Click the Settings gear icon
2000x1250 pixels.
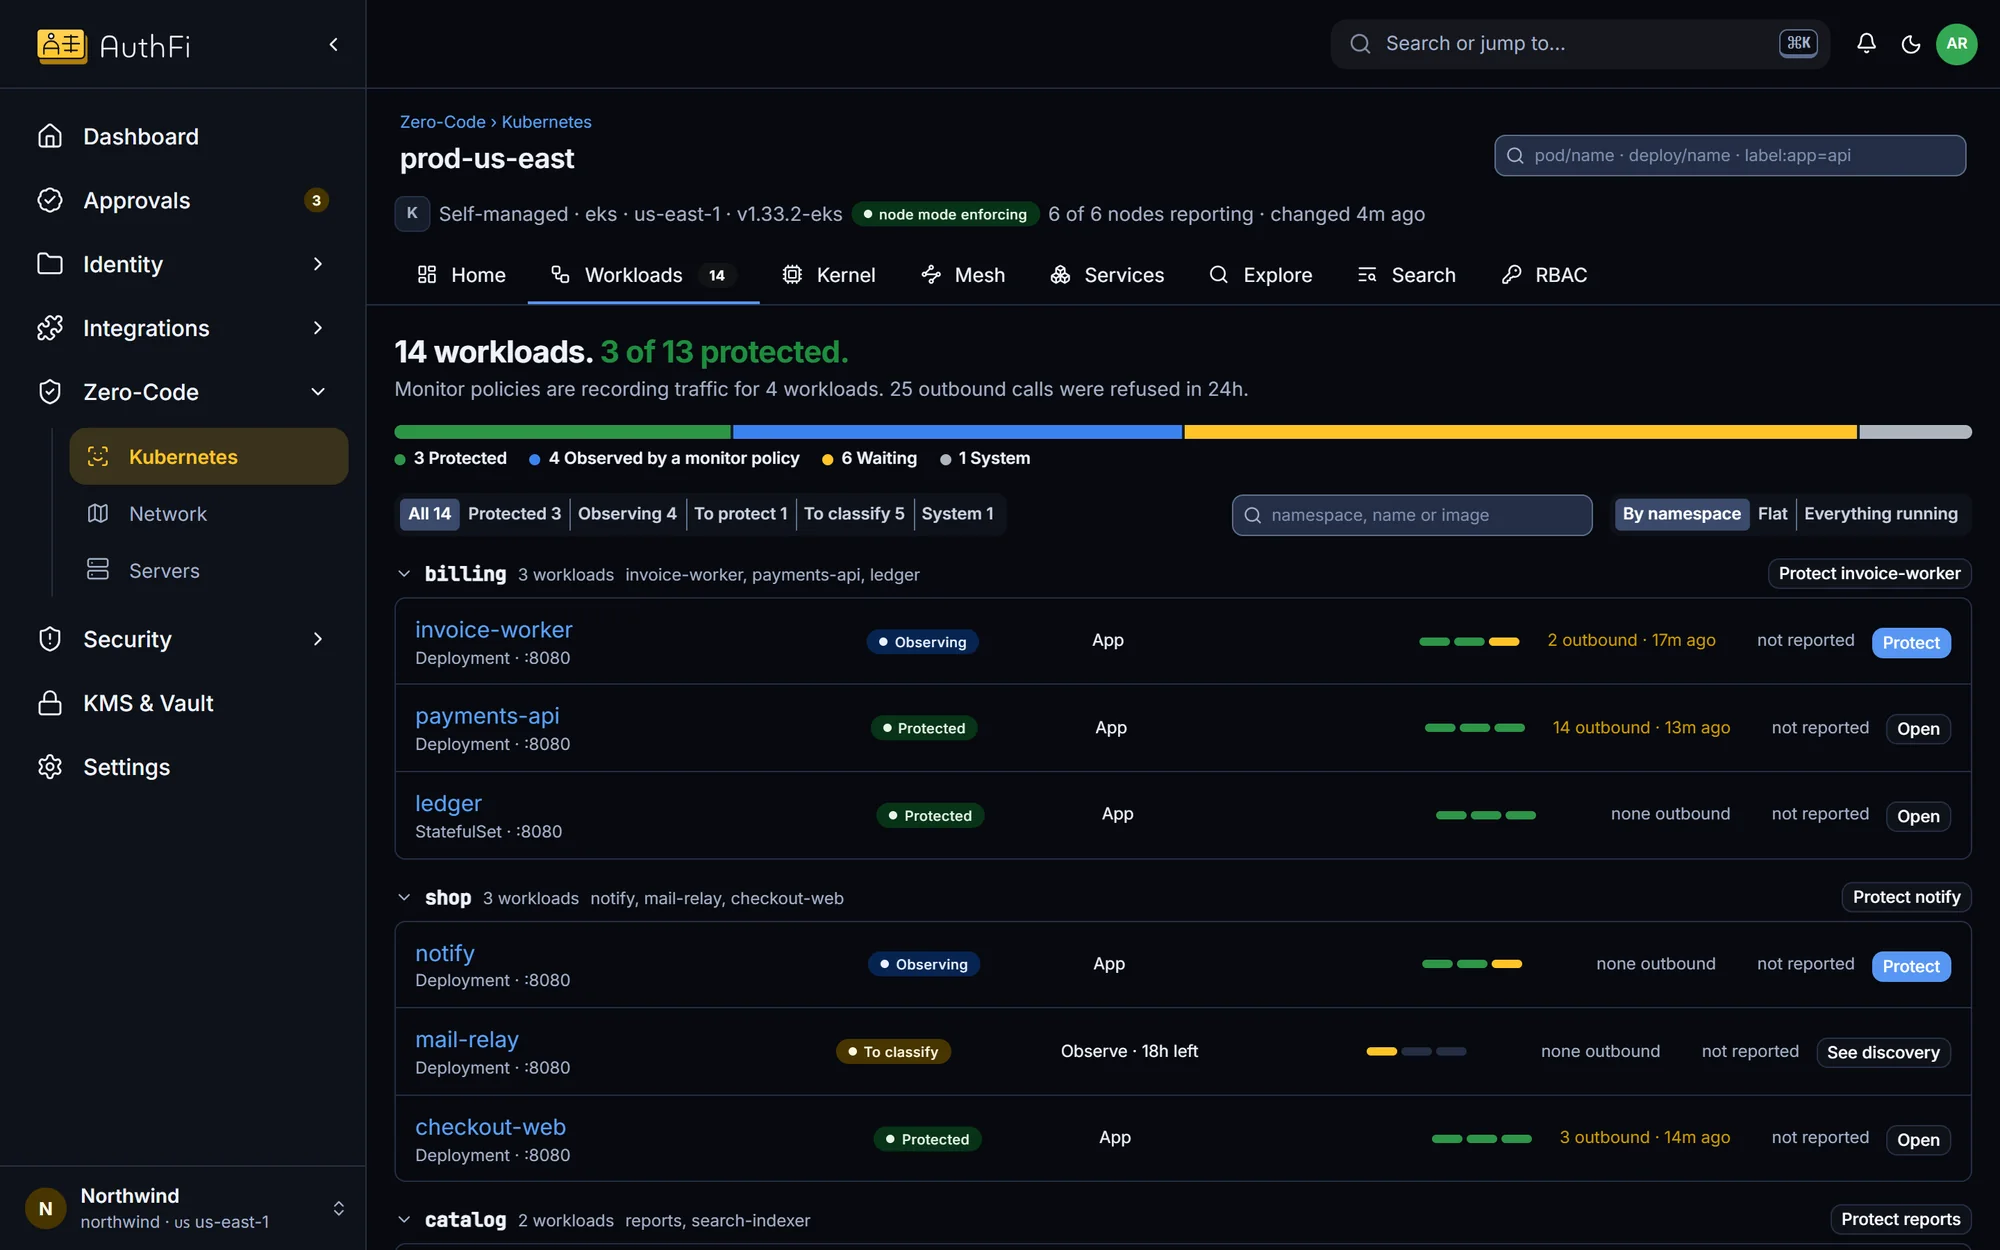[50, 767]
